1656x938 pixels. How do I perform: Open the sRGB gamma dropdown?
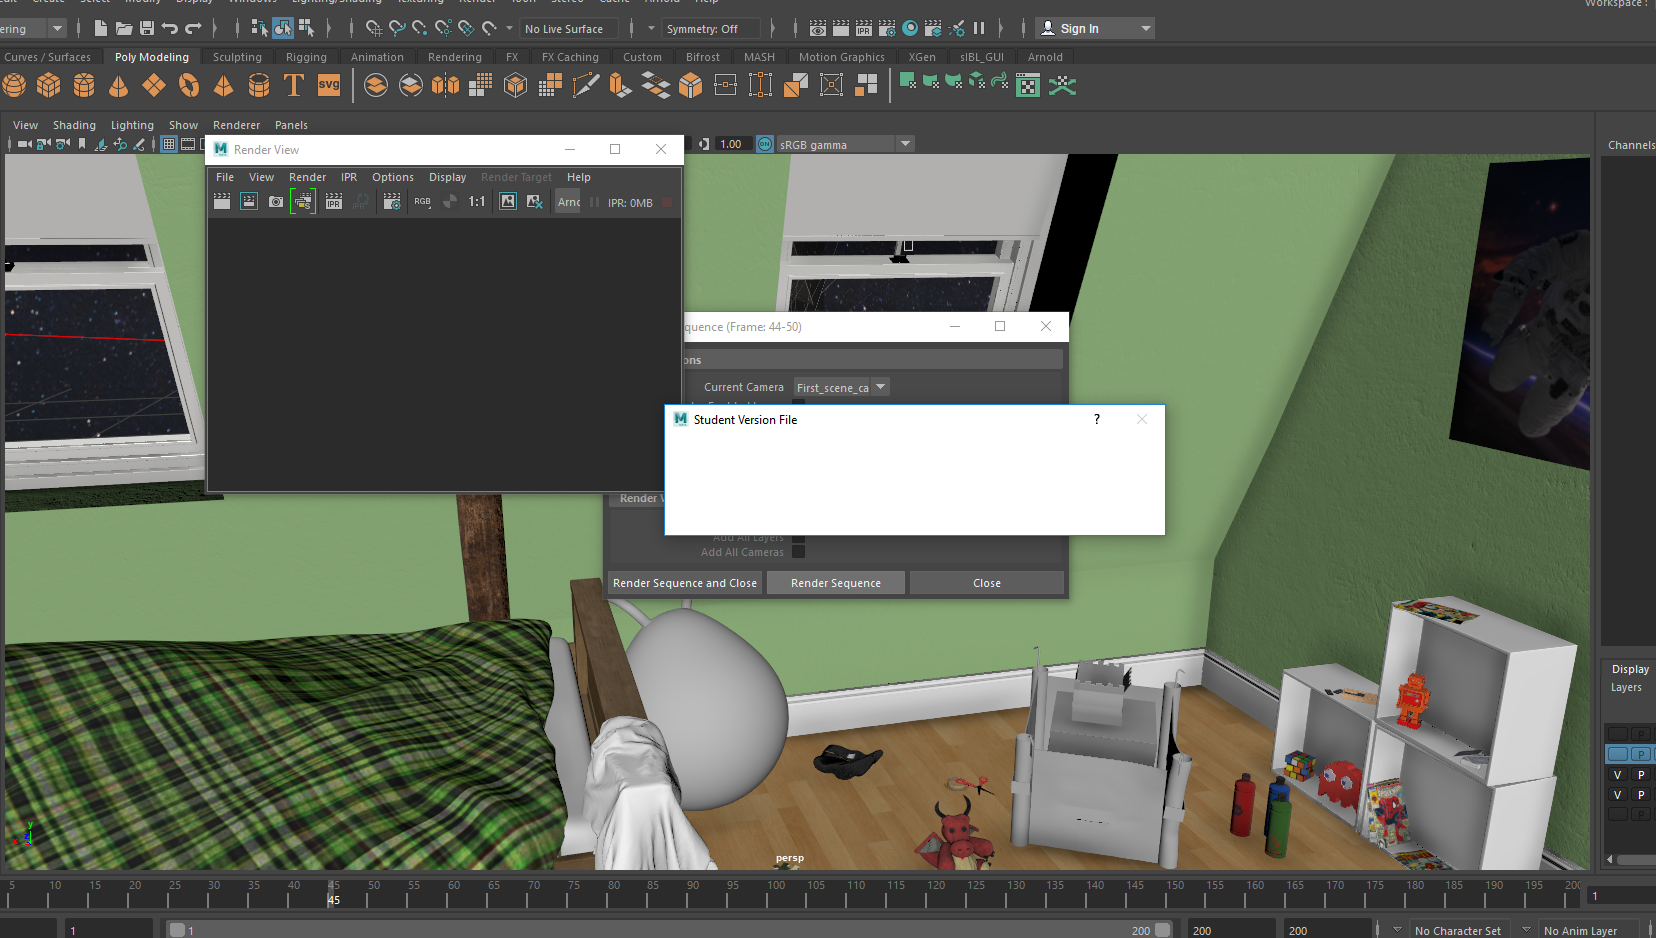coord(905,143)
